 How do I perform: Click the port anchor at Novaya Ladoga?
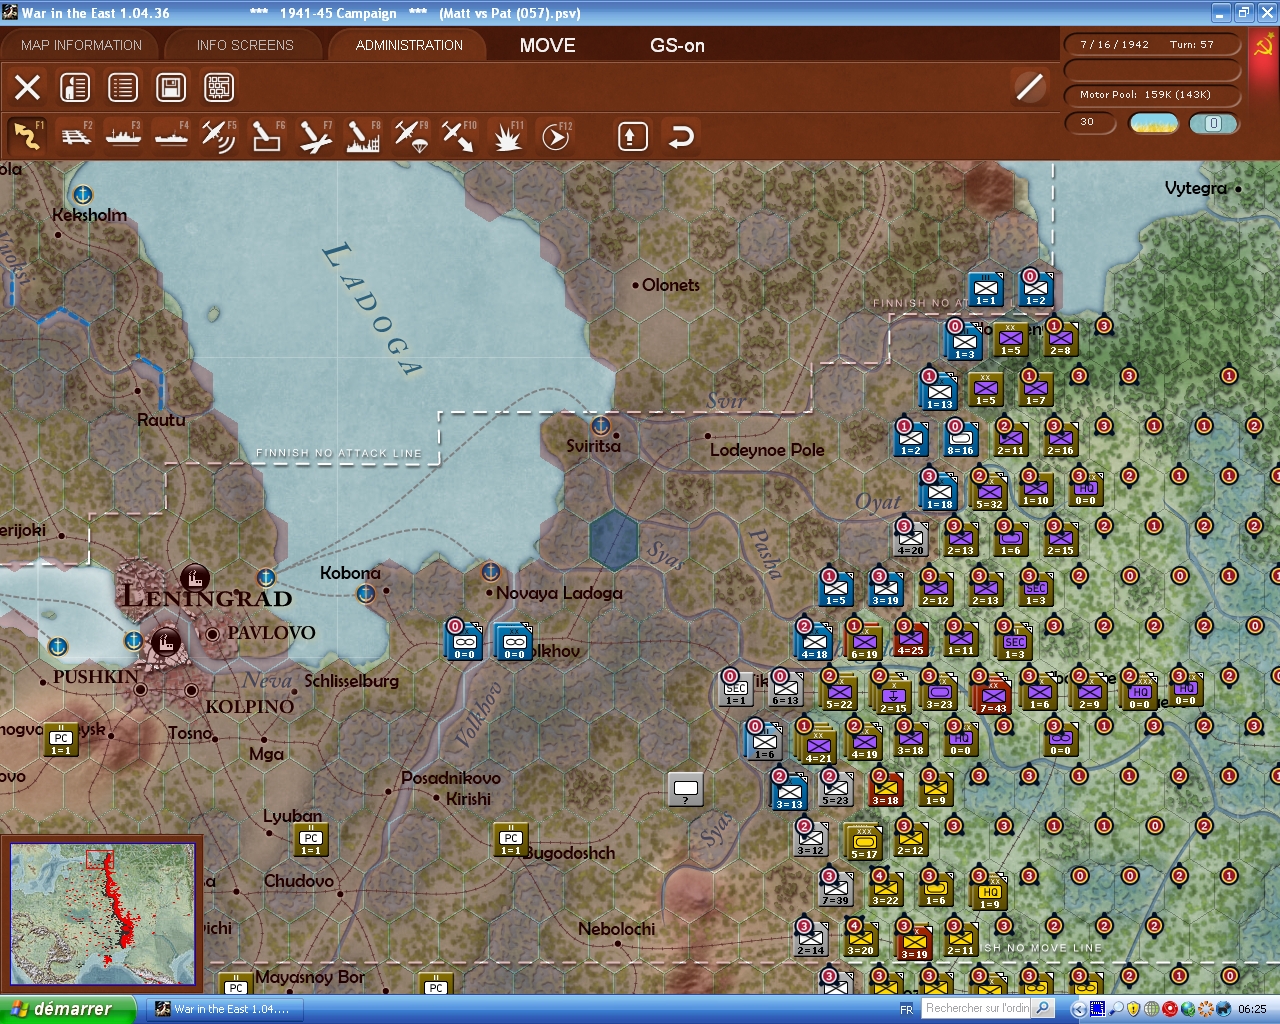490,572
